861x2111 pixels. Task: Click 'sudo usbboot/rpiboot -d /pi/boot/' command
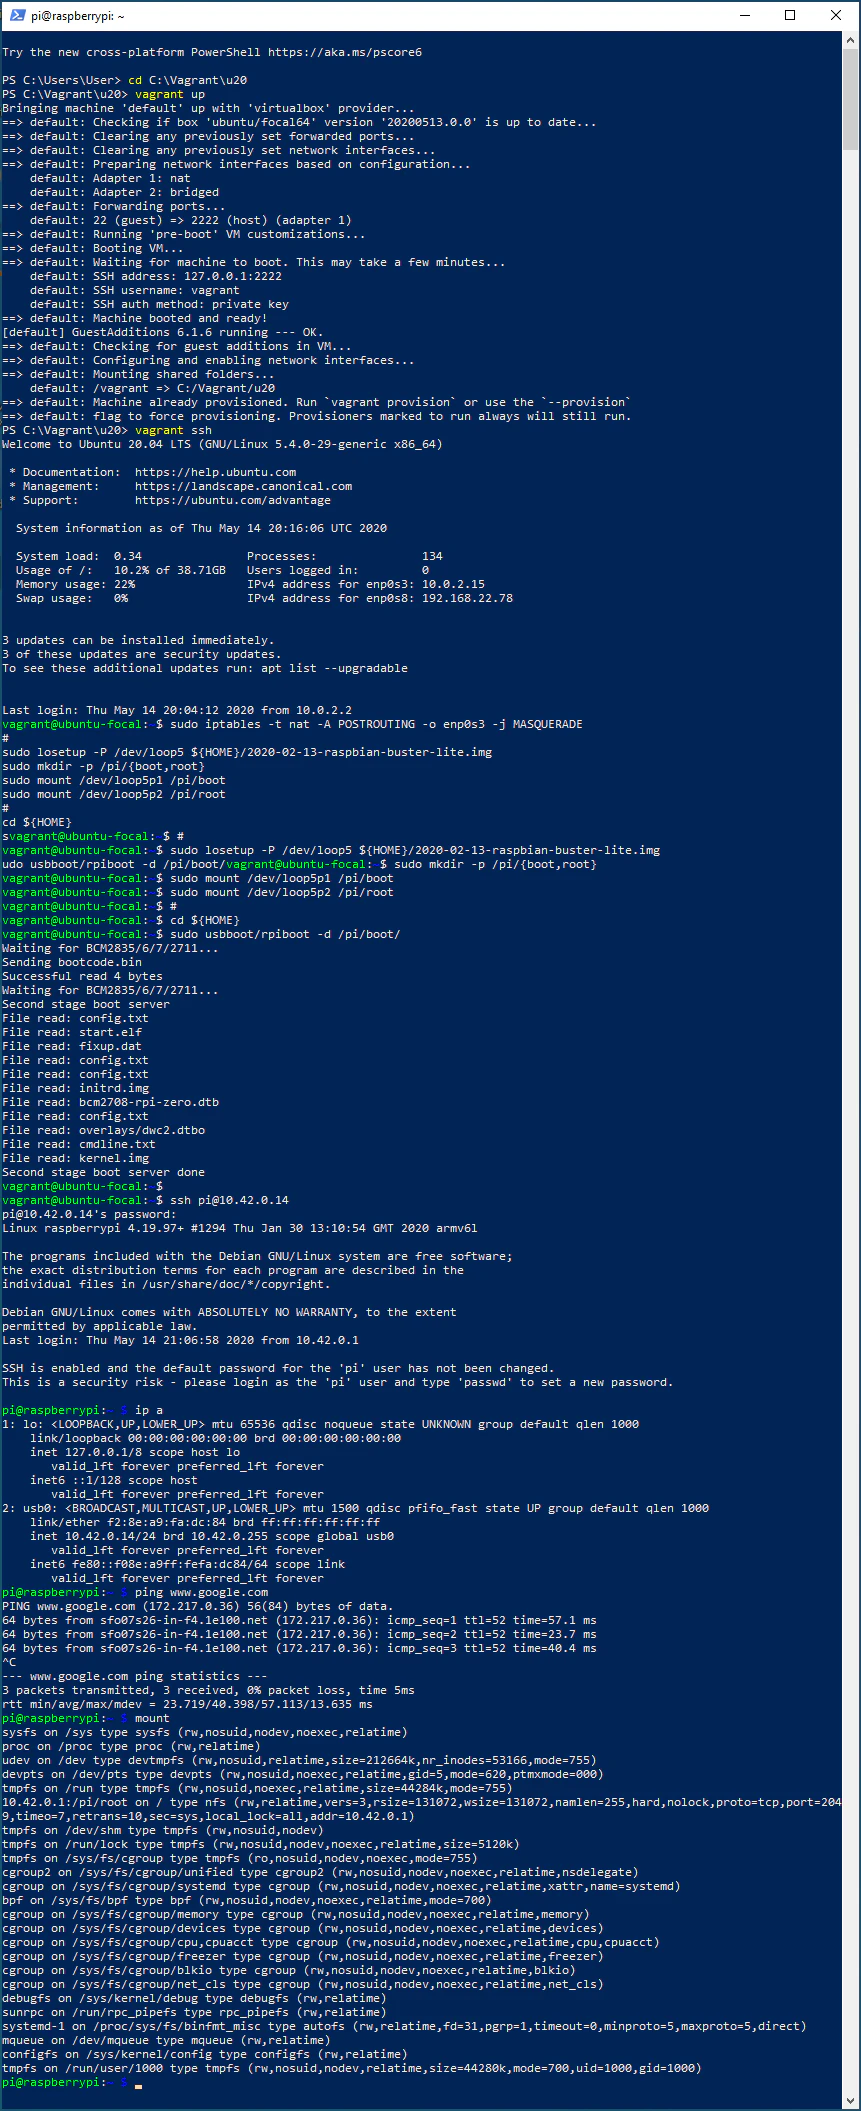click(x=285, y=934)
